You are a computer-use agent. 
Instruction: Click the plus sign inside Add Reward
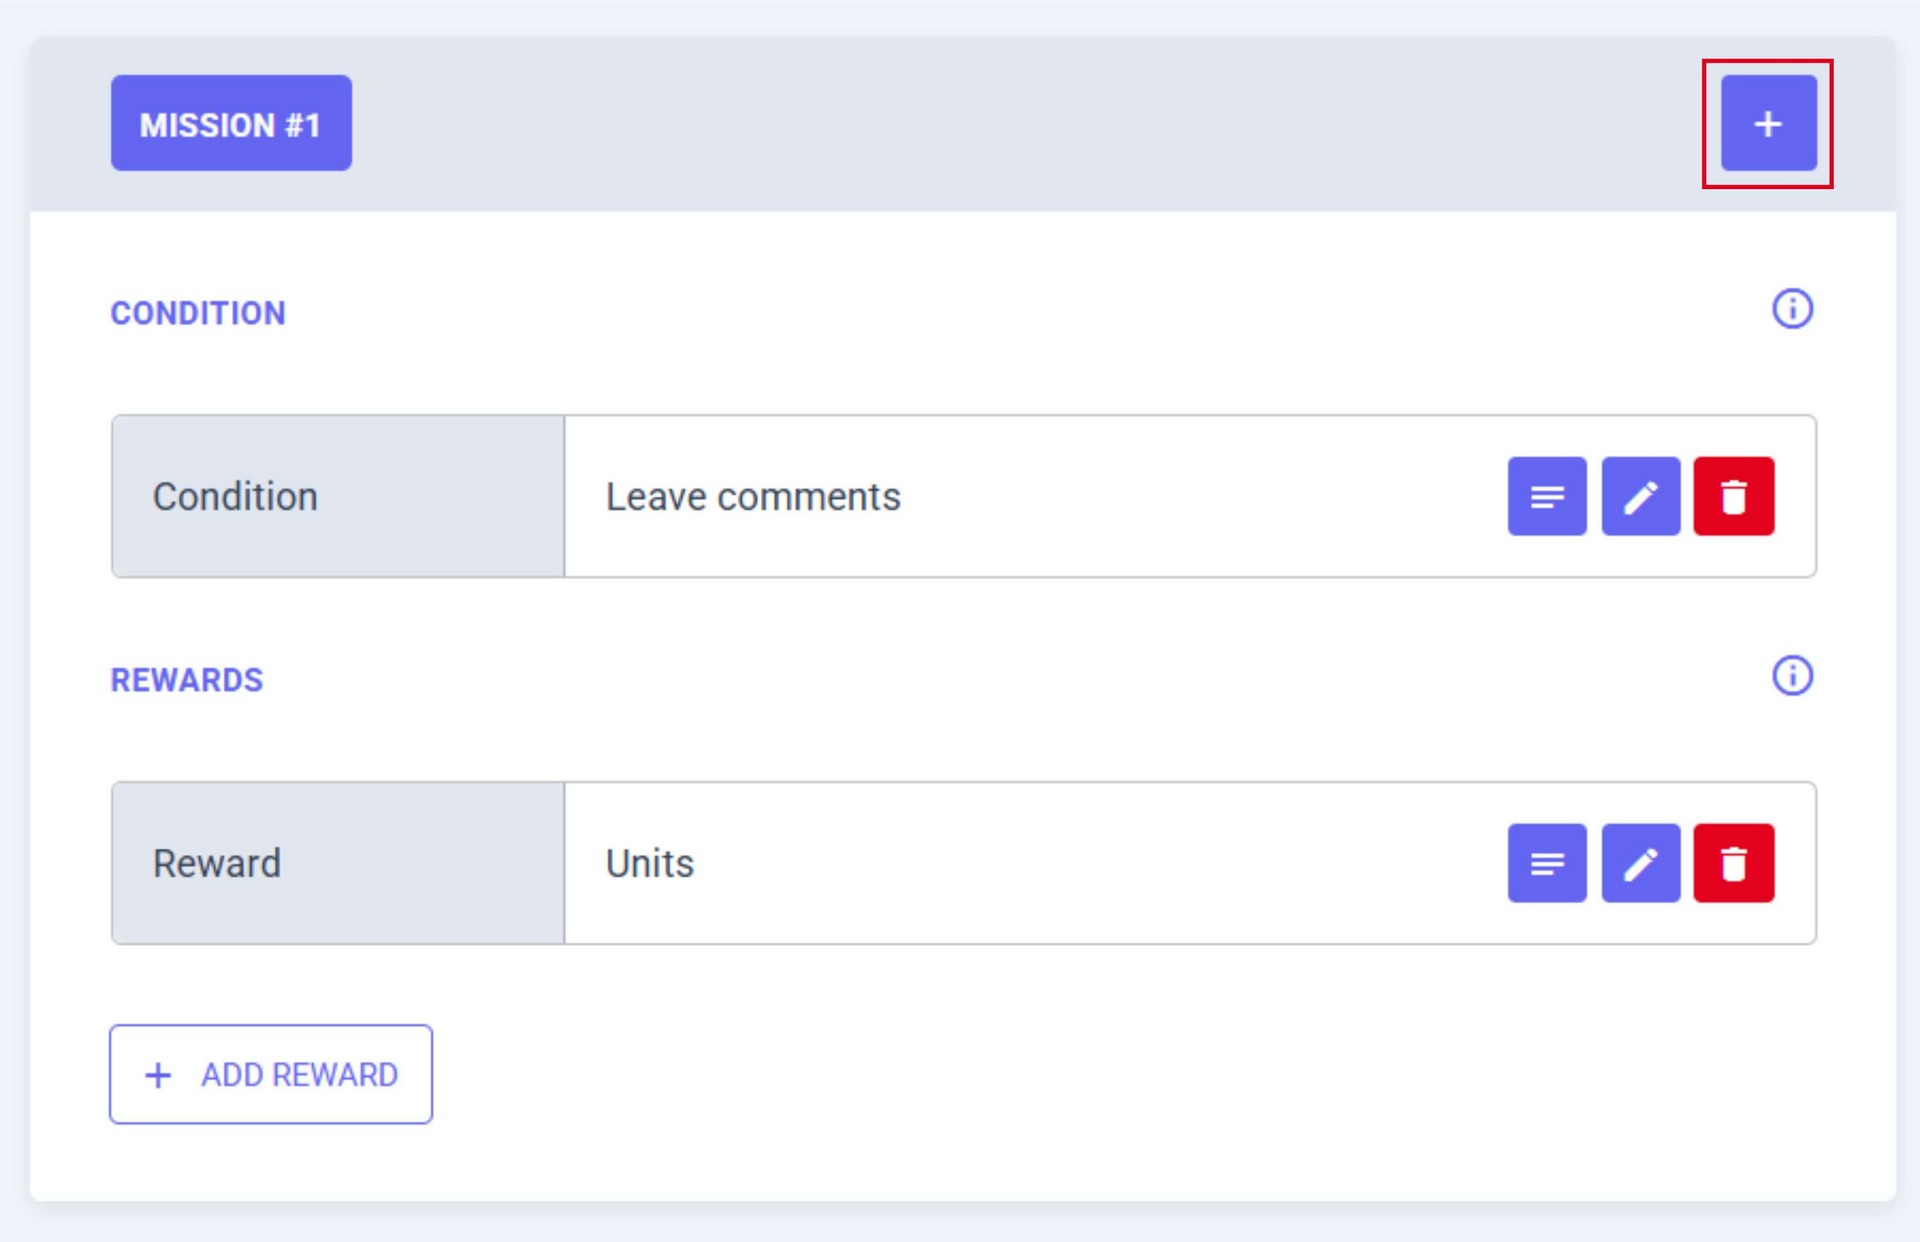(158, 1075)
